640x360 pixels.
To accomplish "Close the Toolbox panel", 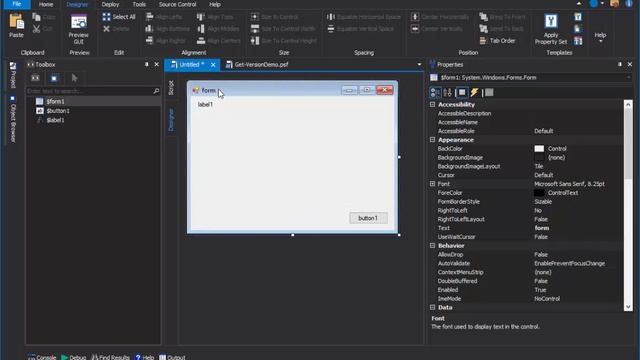I will 156,64.
